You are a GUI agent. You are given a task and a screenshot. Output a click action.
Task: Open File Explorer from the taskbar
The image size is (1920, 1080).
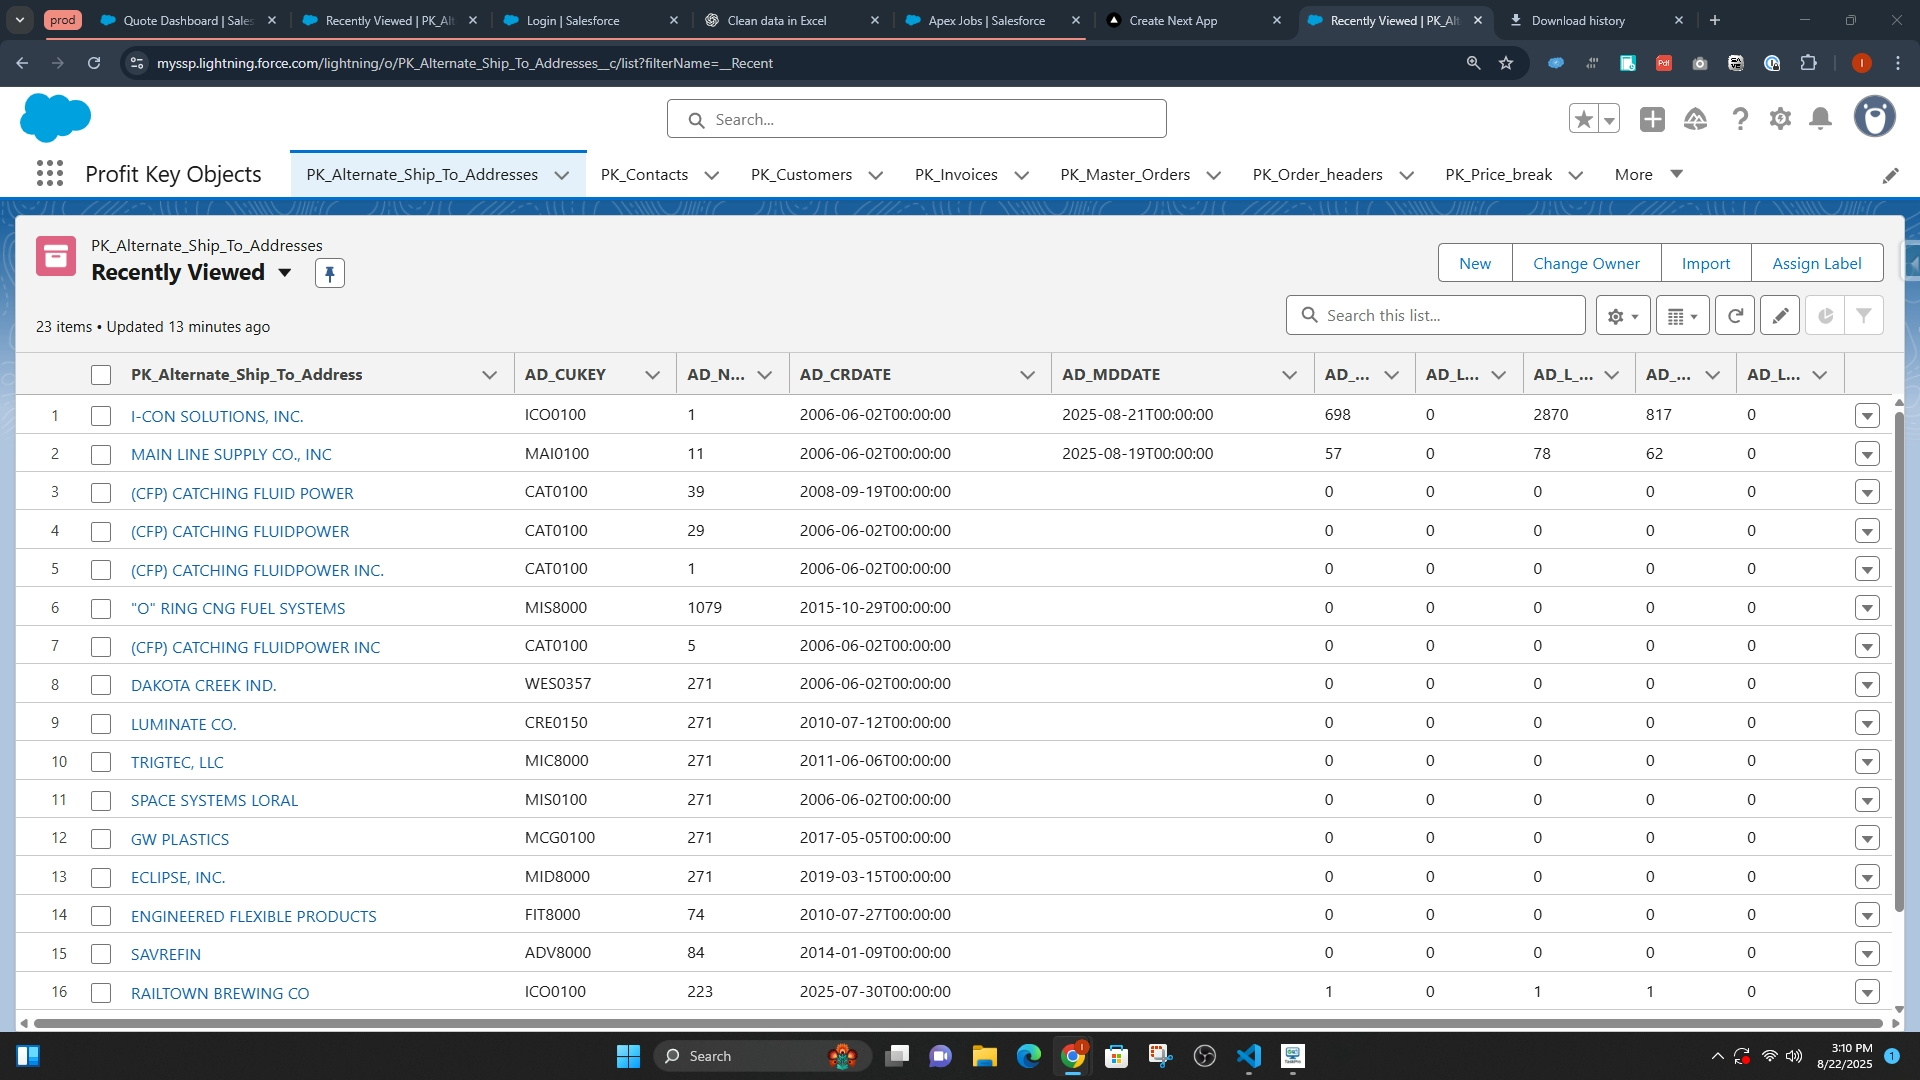984,1056
